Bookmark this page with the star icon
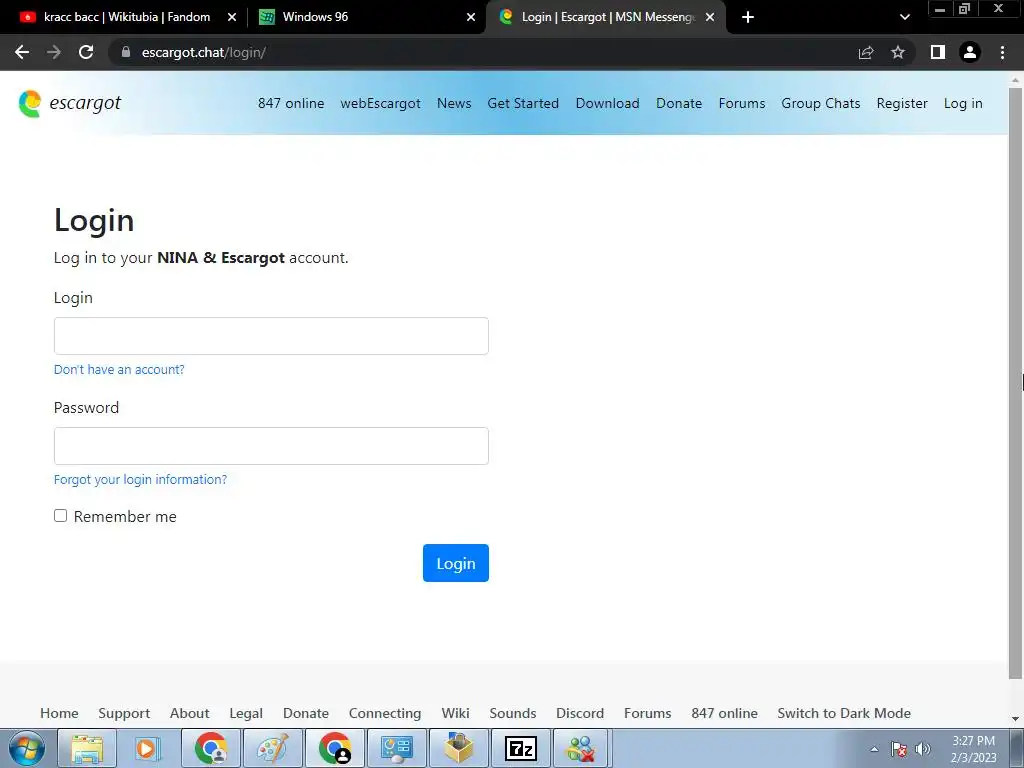This screenshot has height=768, width=1024. [x=898, y=52]
